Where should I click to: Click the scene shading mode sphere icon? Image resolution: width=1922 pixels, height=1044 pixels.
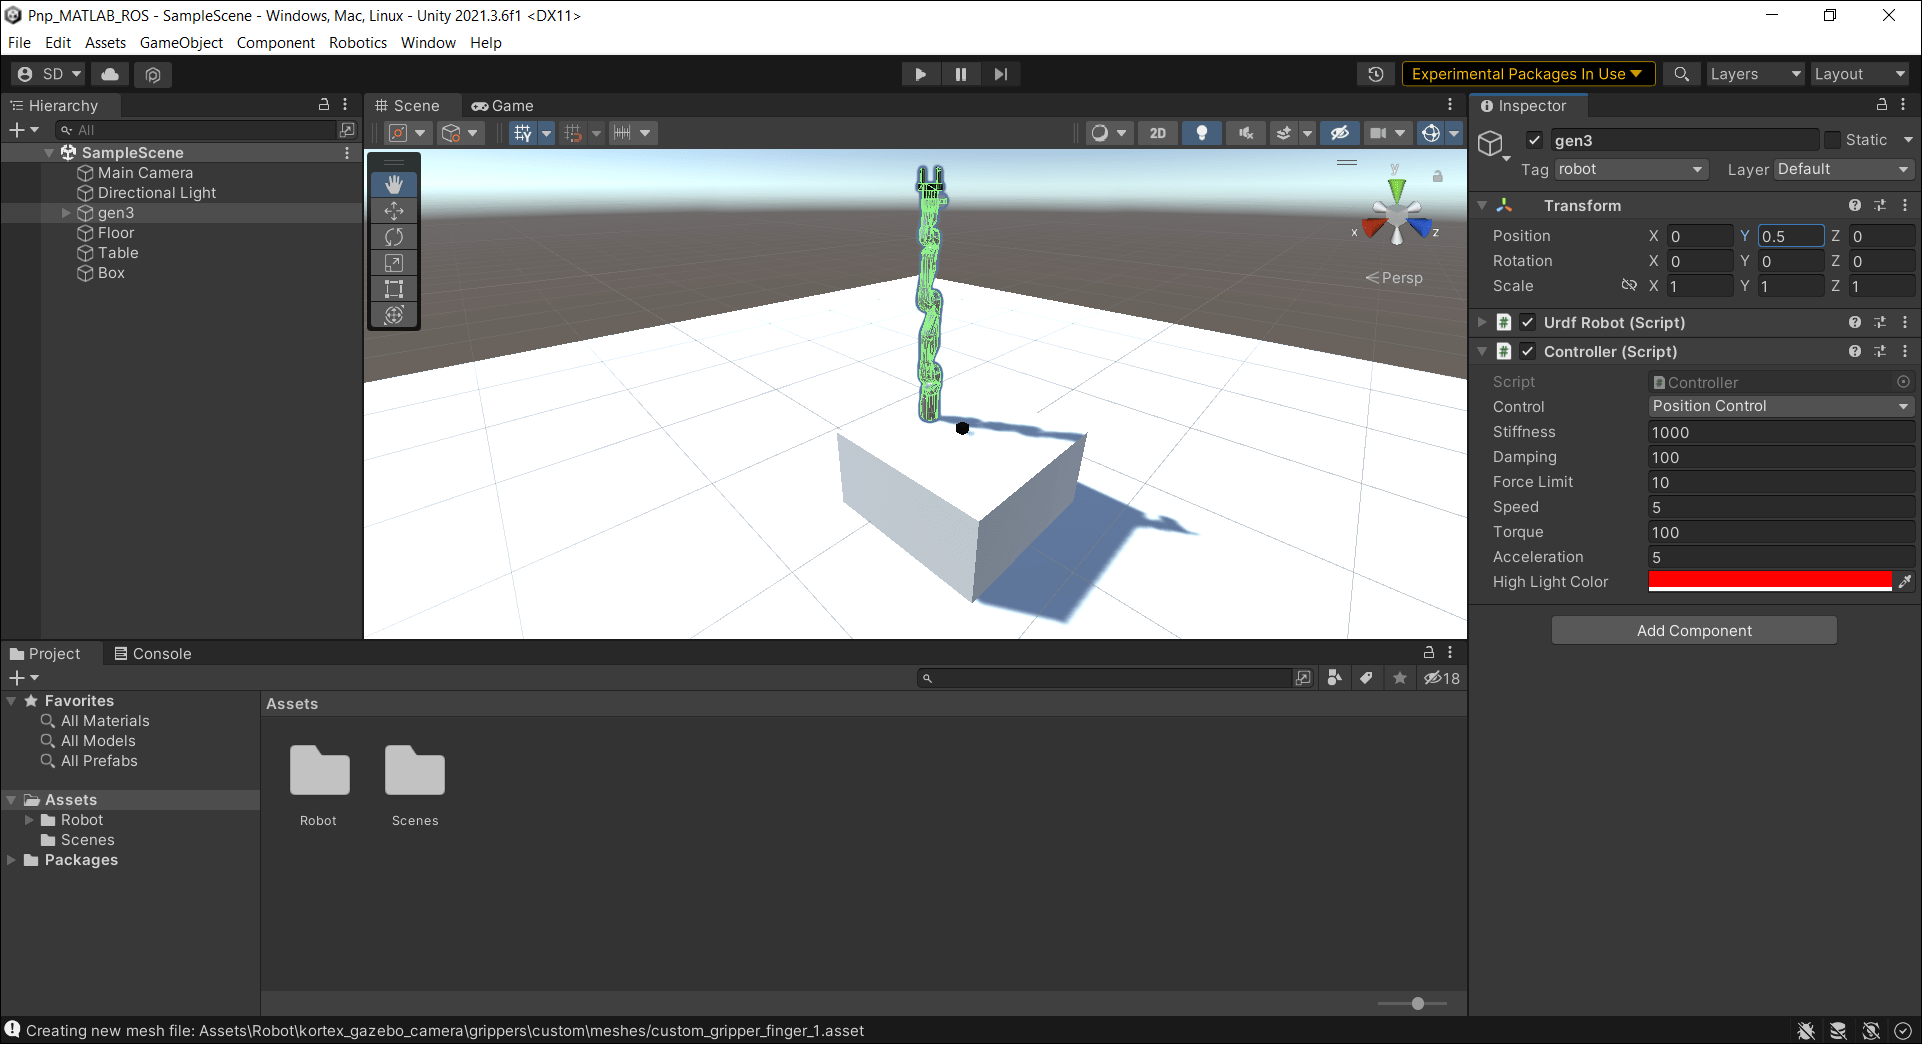1100,132
